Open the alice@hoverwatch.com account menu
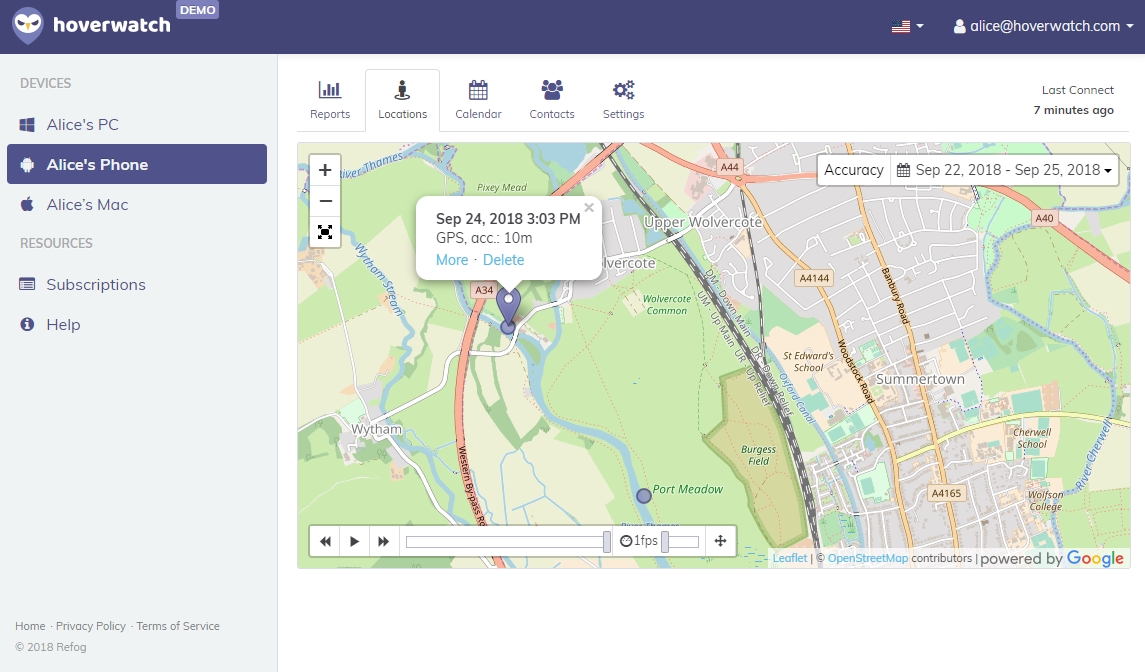 pyautogui.click(x=1043, y=26)
